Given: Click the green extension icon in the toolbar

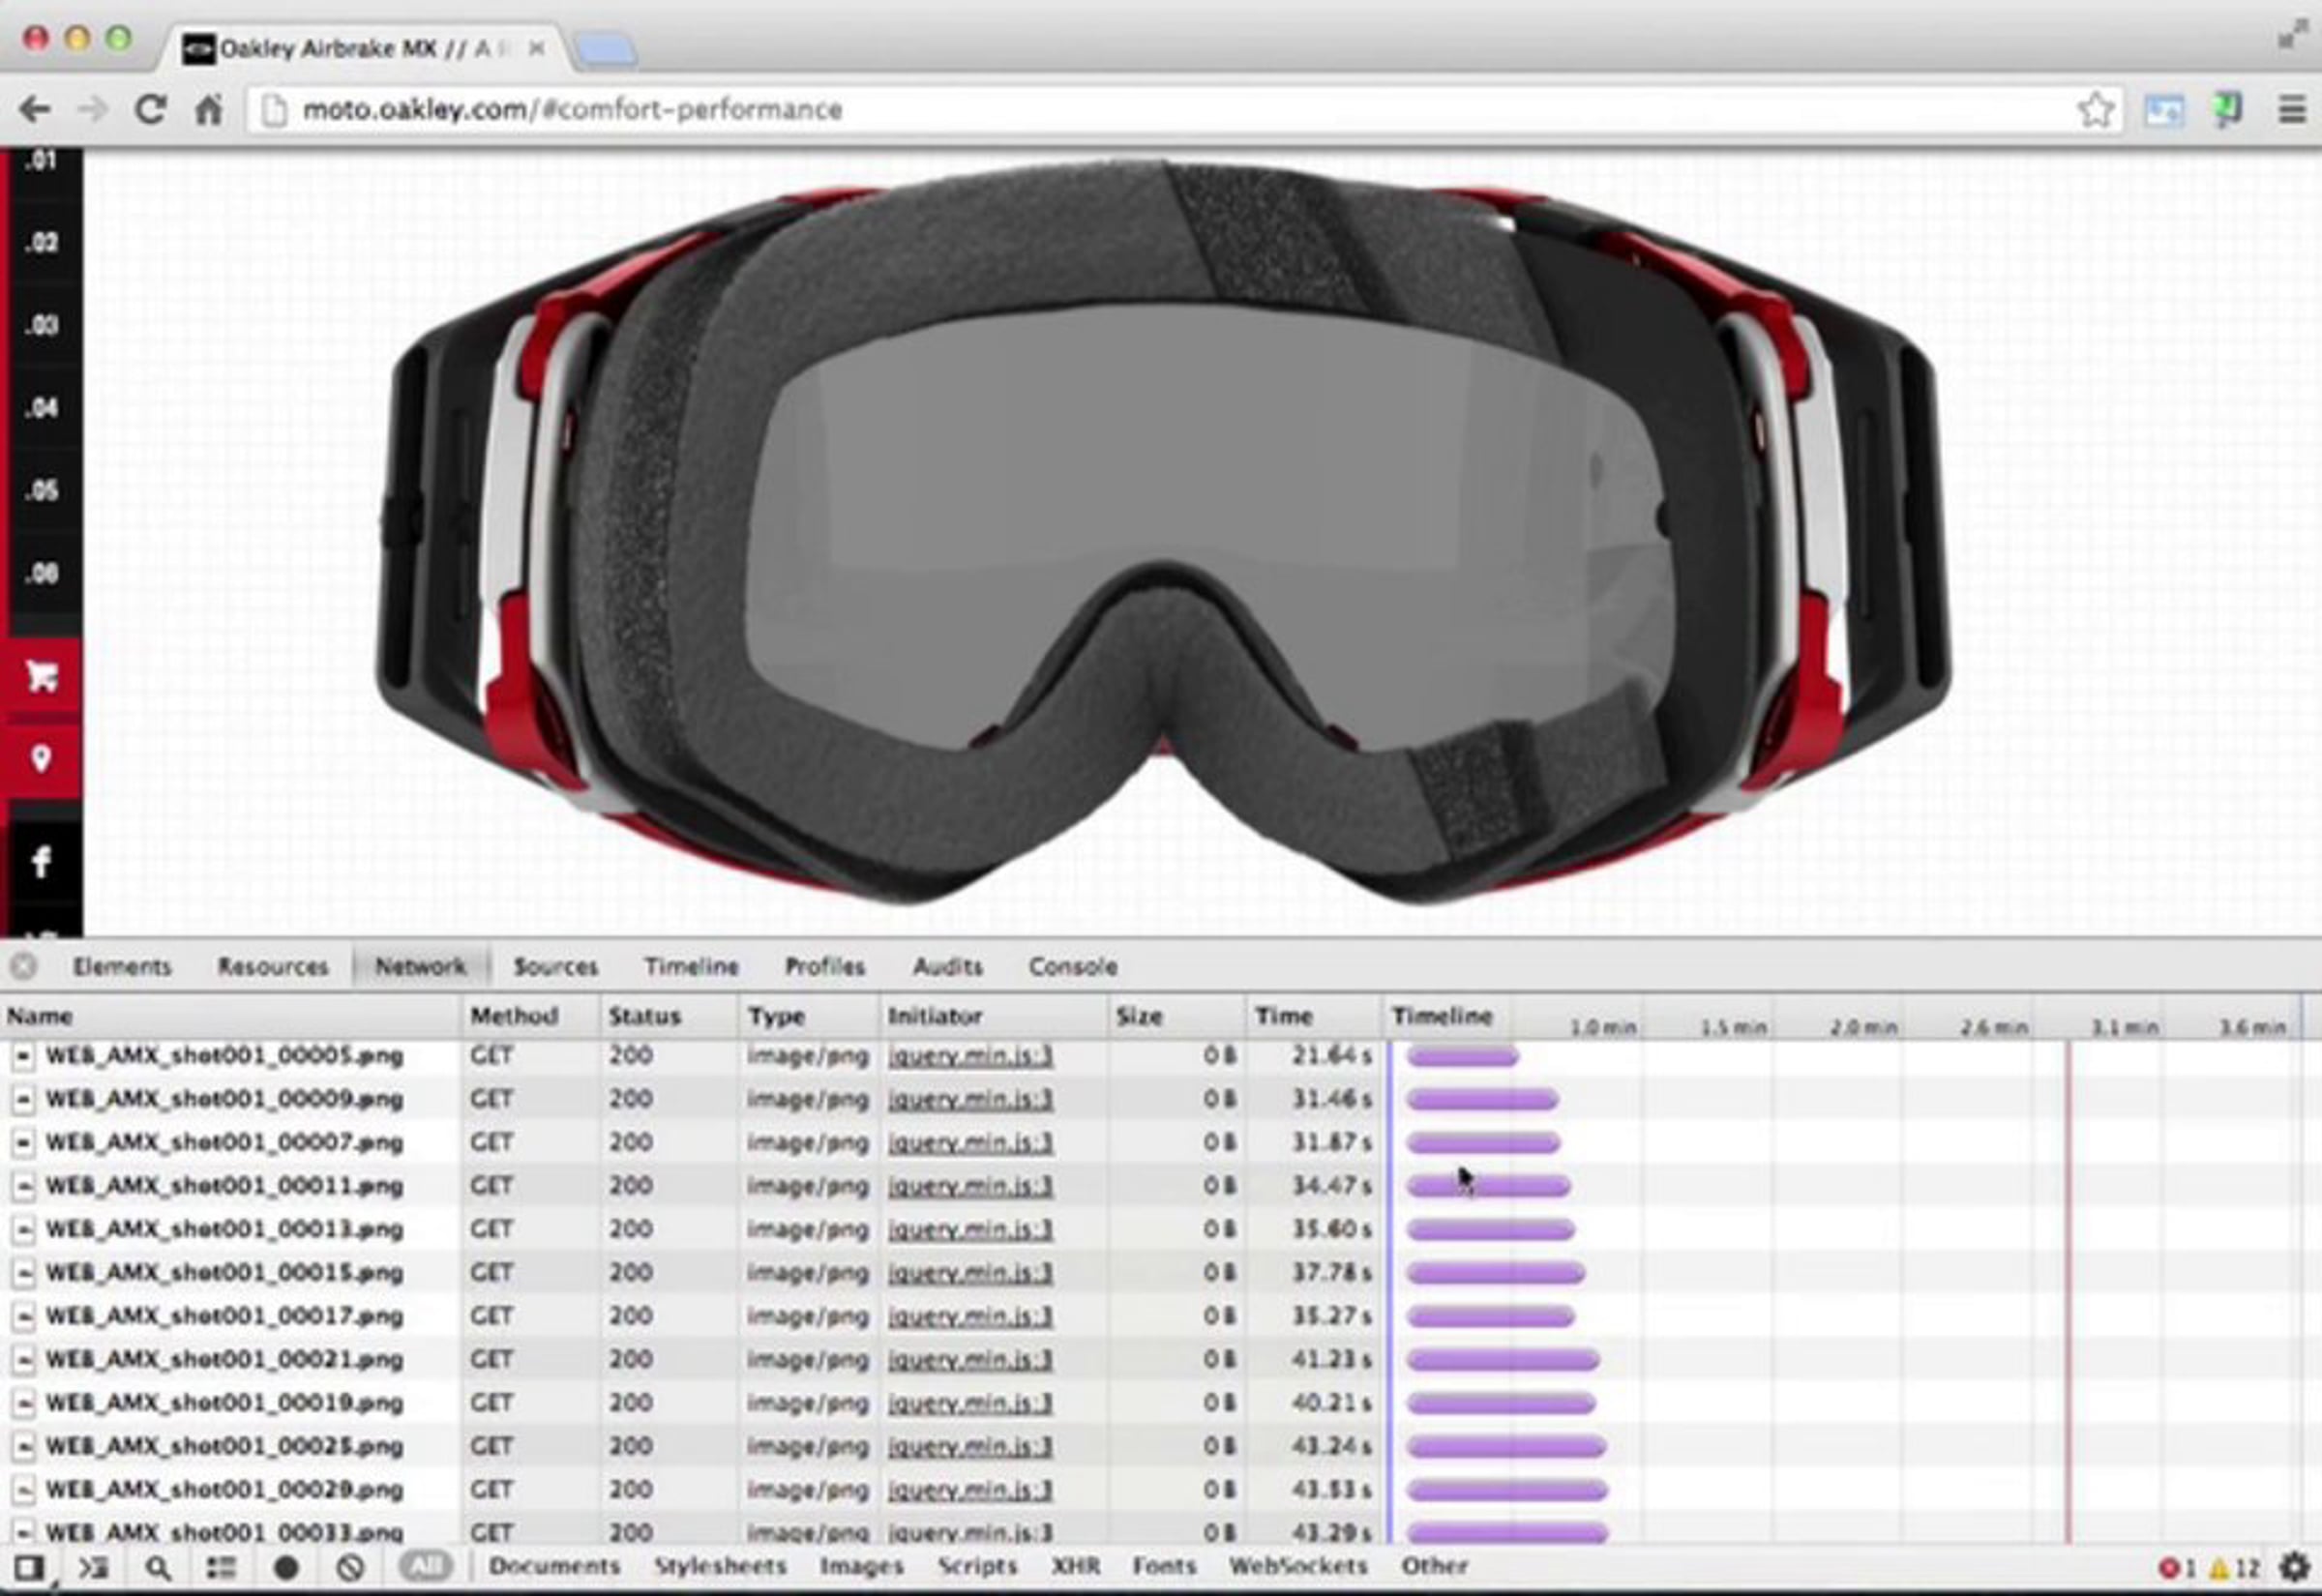Looking at the screenshot, I should [2228, 109].
